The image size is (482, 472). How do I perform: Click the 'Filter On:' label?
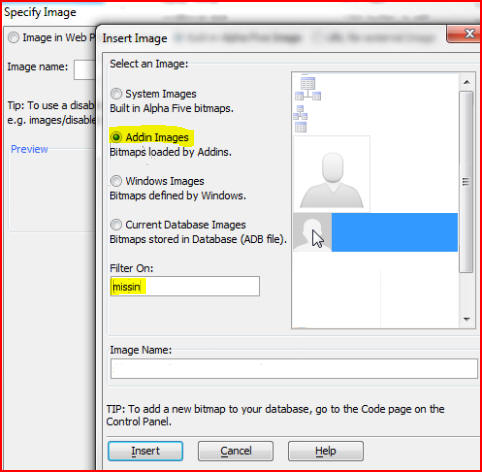coord(132,268)
